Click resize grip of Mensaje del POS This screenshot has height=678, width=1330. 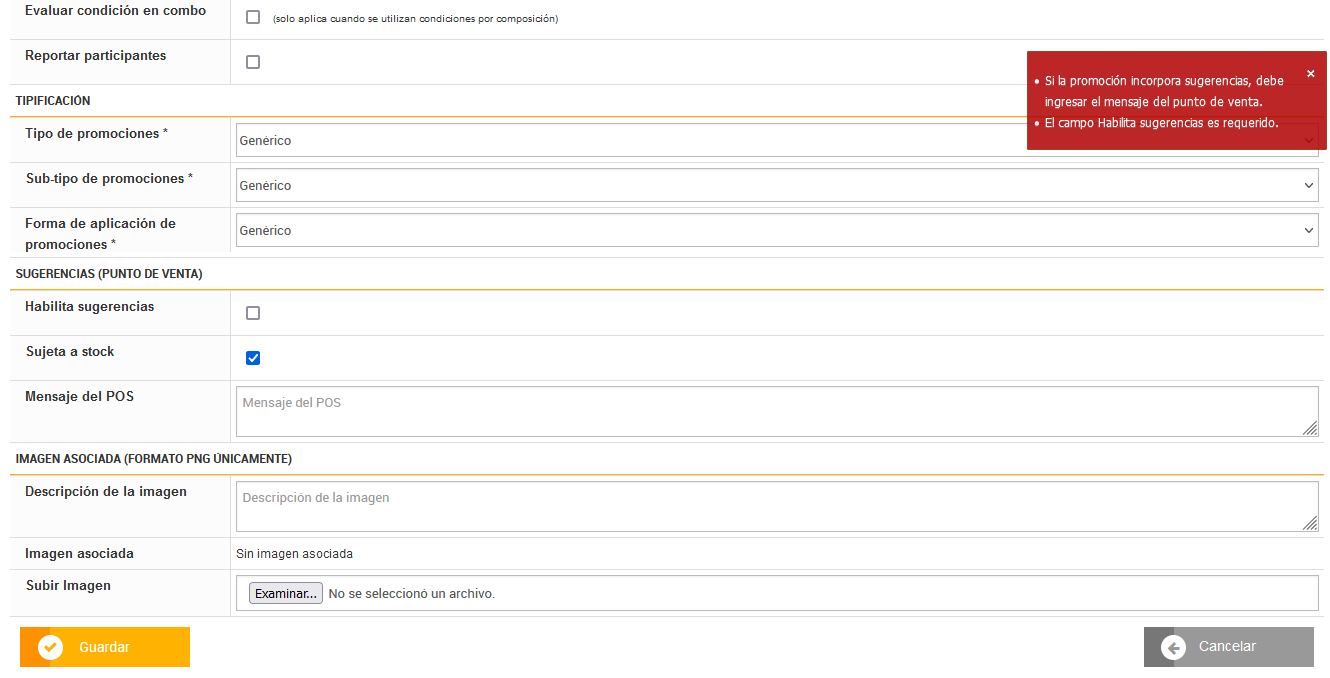coord(1309,427)
